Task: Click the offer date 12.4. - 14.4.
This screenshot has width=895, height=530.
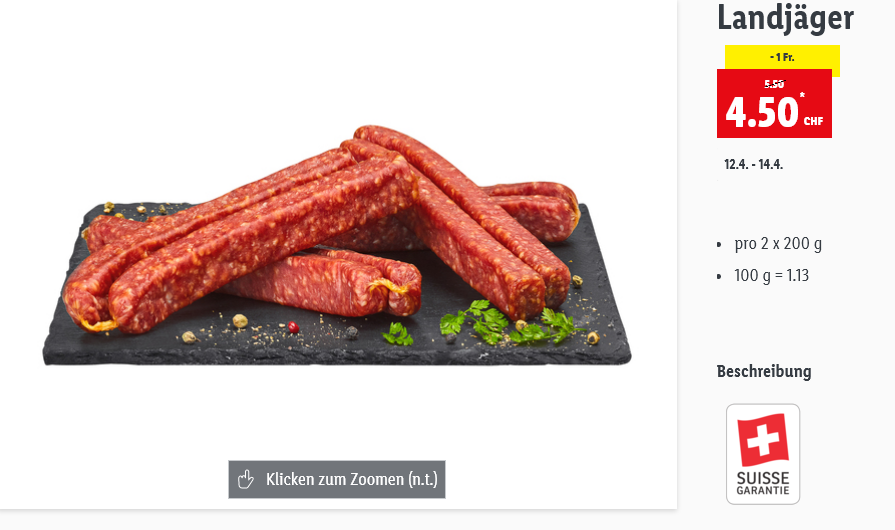Action: click(x=753, y=164)
